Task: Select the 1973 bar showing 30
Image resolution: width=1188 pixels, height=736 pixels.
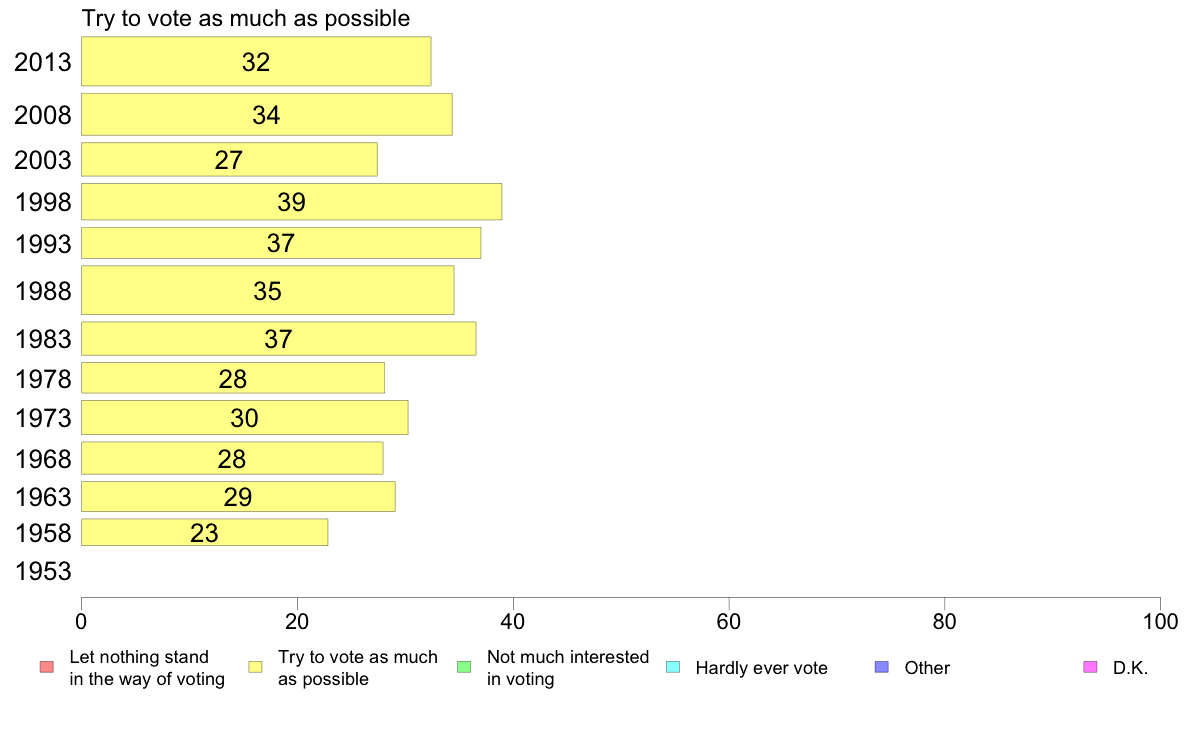Action: tap(245, 418)
